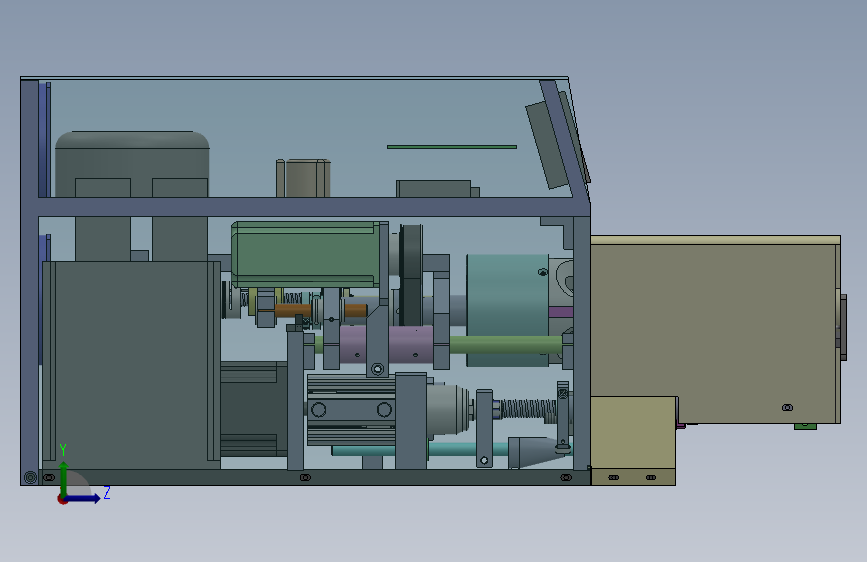This screenshot has height=562, width=867.
Task: Select the finned dark motor behind the cabinet block
Action: click(x=254, y=409)
